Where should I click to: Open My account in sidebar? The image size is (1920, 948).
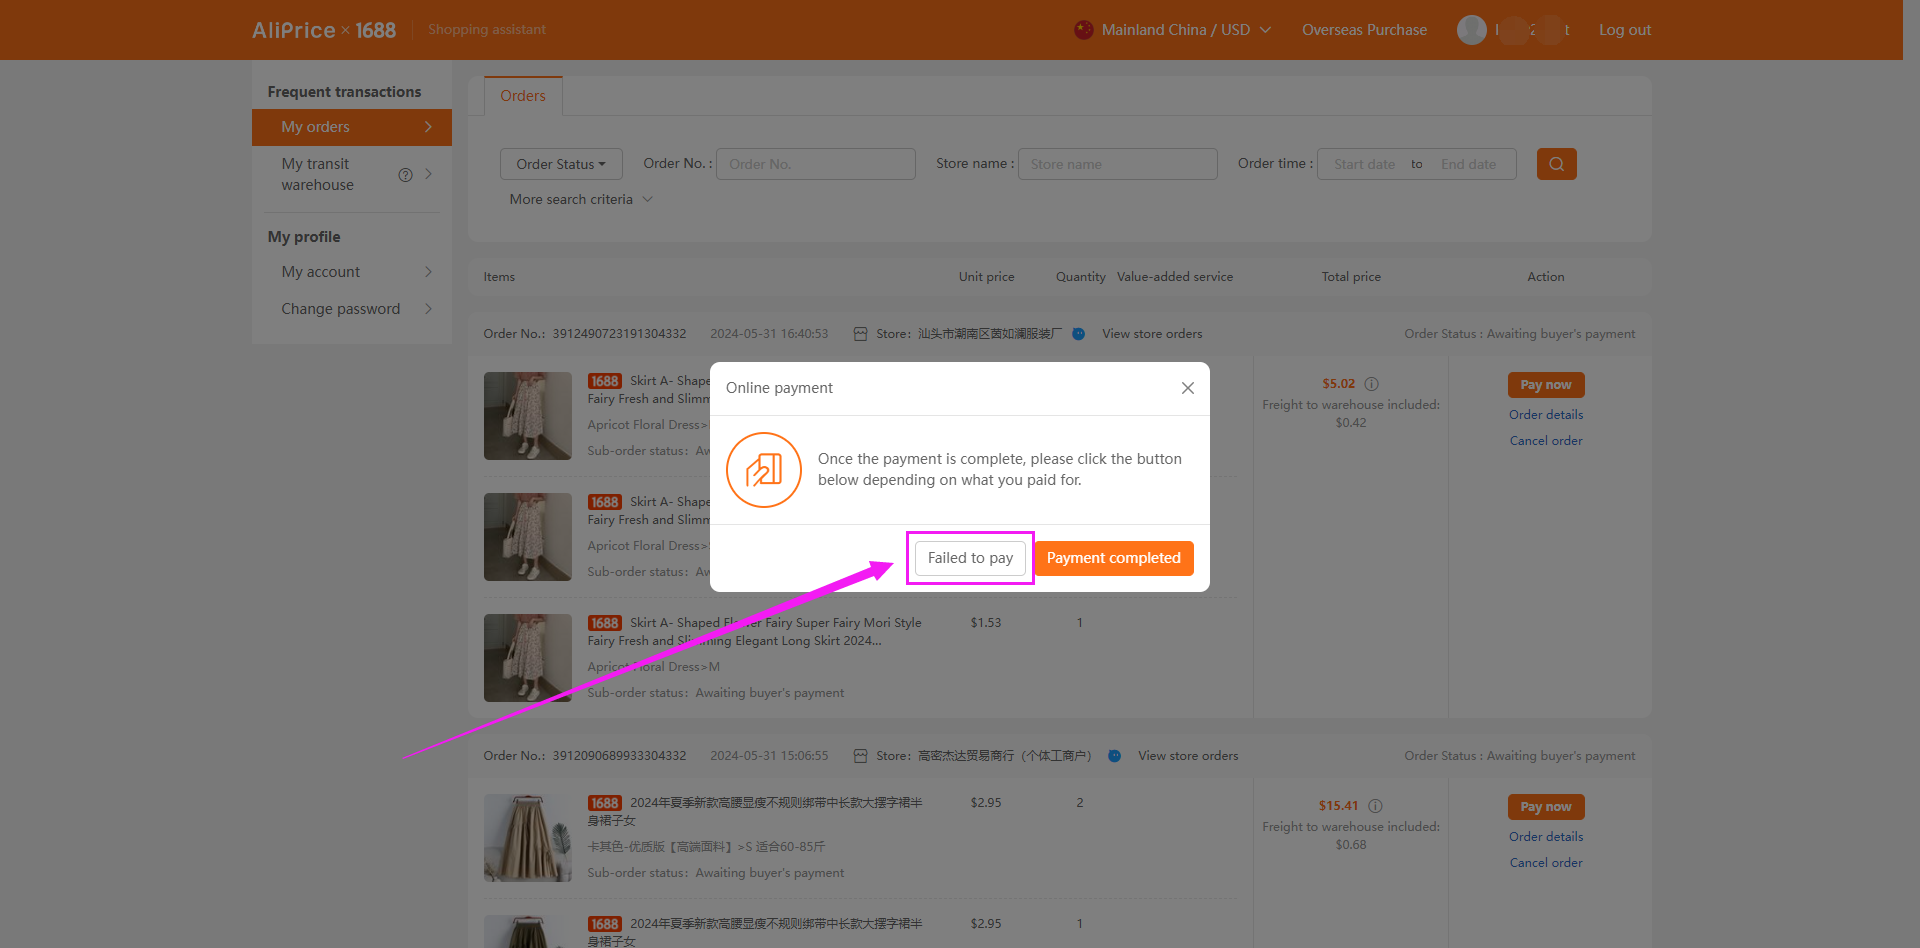click(x=352, y=272)
